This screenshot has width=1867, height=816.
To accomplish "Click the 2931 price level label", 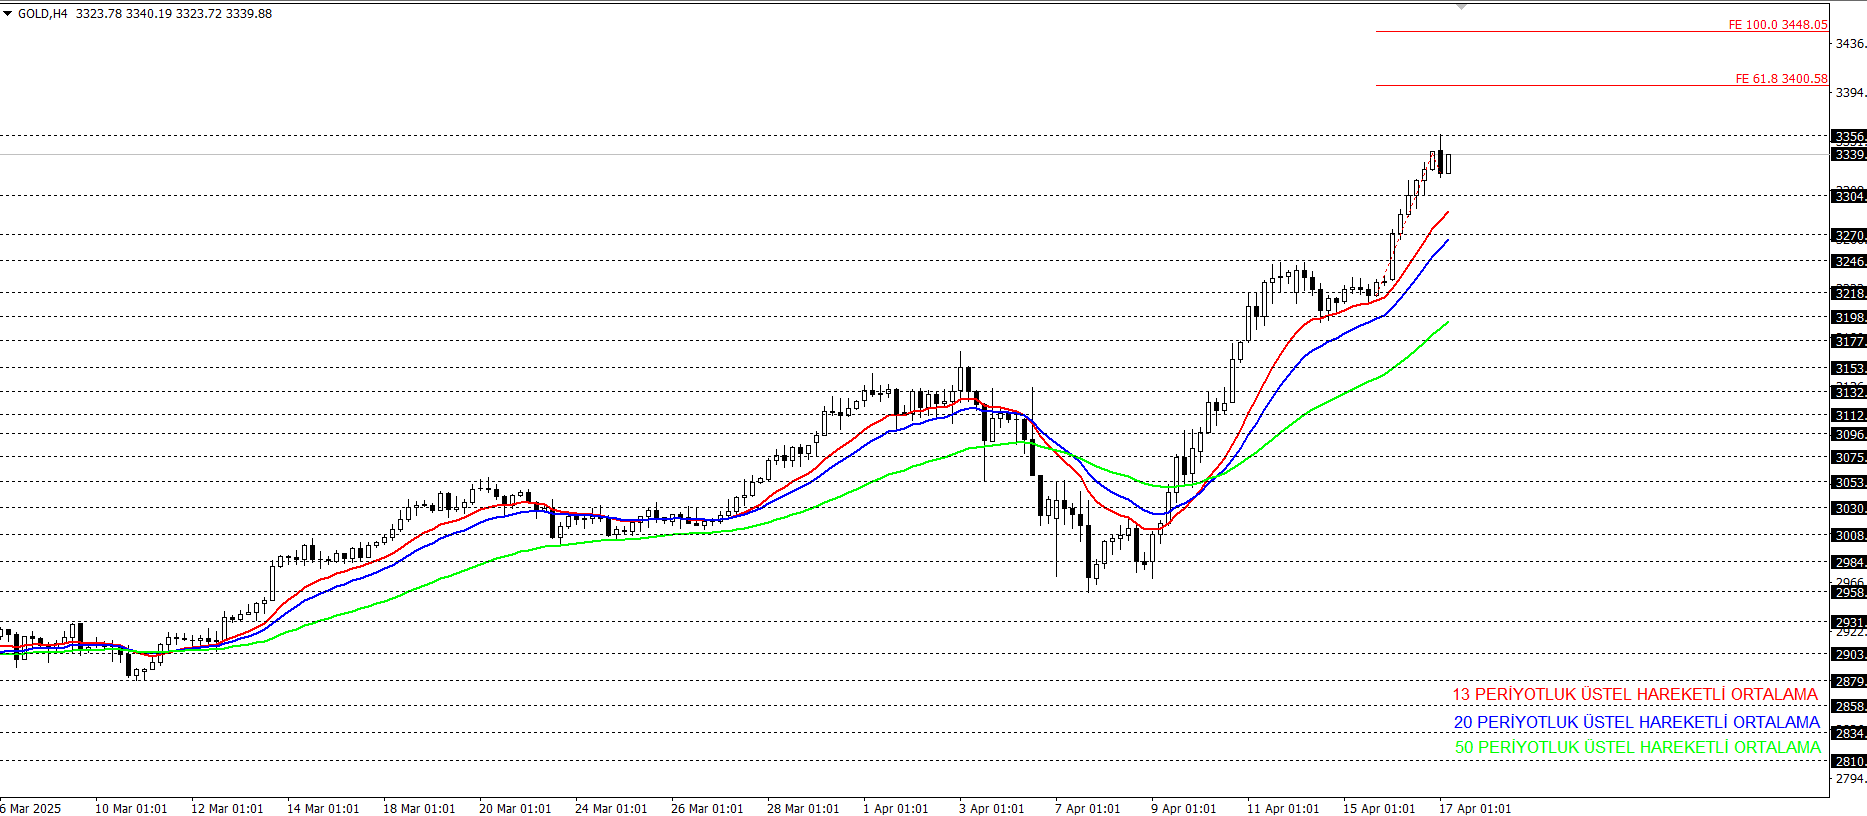I will tap(1849, 622).
